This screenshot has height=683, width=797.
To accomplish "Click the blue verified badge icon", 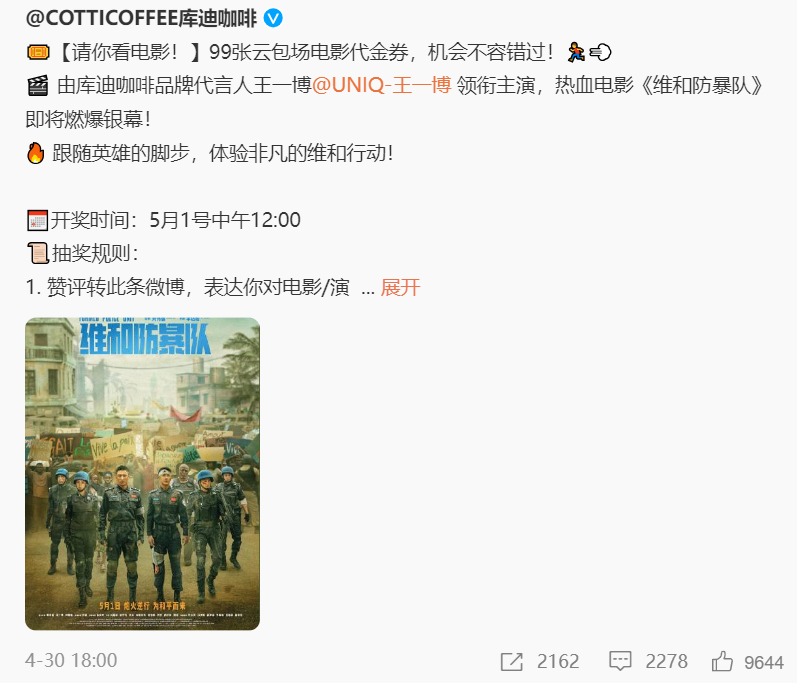I will 273,18.
